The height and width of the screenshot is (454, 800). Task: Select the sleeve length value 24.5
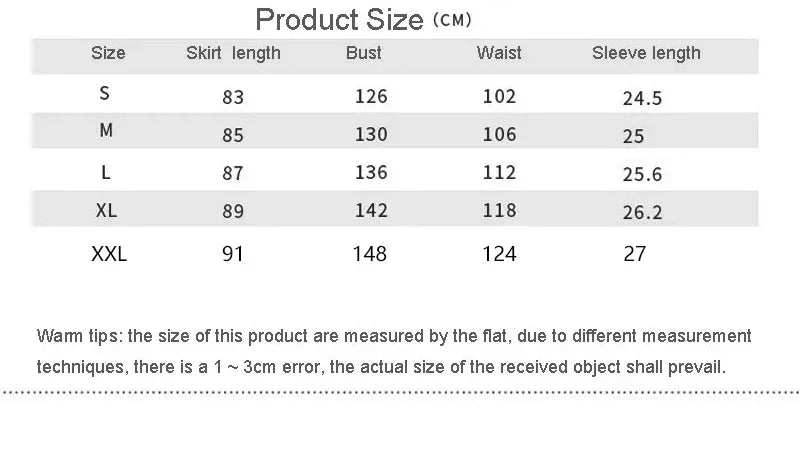pos(643,99)
